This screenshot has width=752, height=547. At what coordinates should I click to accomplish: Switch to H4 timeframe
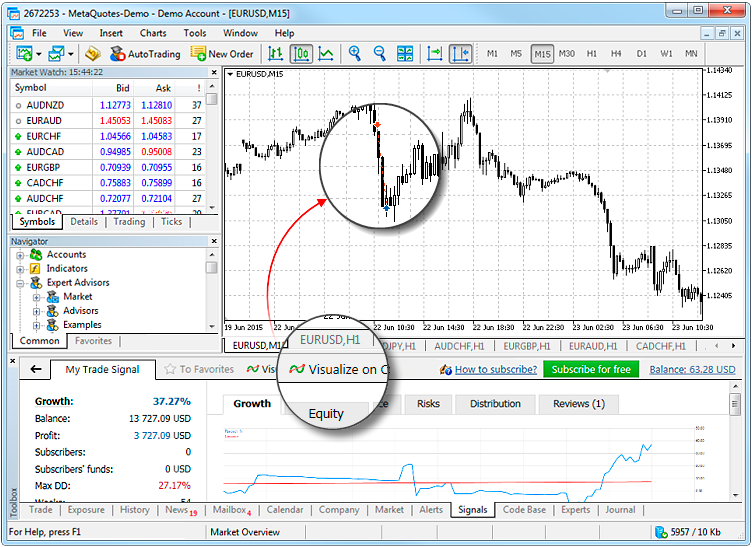(616, 54)
